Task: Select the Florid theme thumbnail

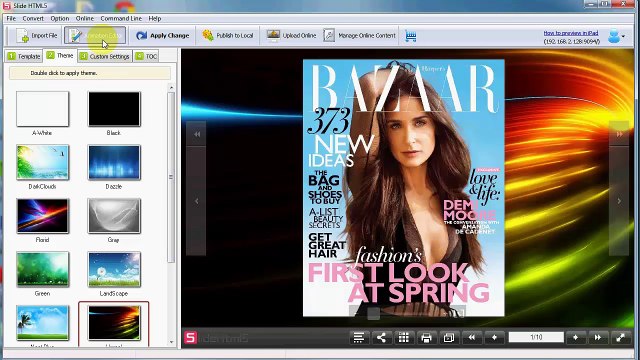Action: tap(42, 216)
